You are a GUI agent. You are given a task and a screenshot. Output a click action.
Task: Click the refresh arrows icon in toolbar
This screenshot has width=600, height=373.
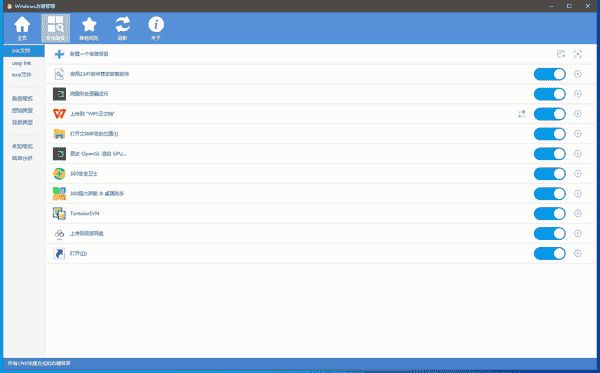[122, 25]
